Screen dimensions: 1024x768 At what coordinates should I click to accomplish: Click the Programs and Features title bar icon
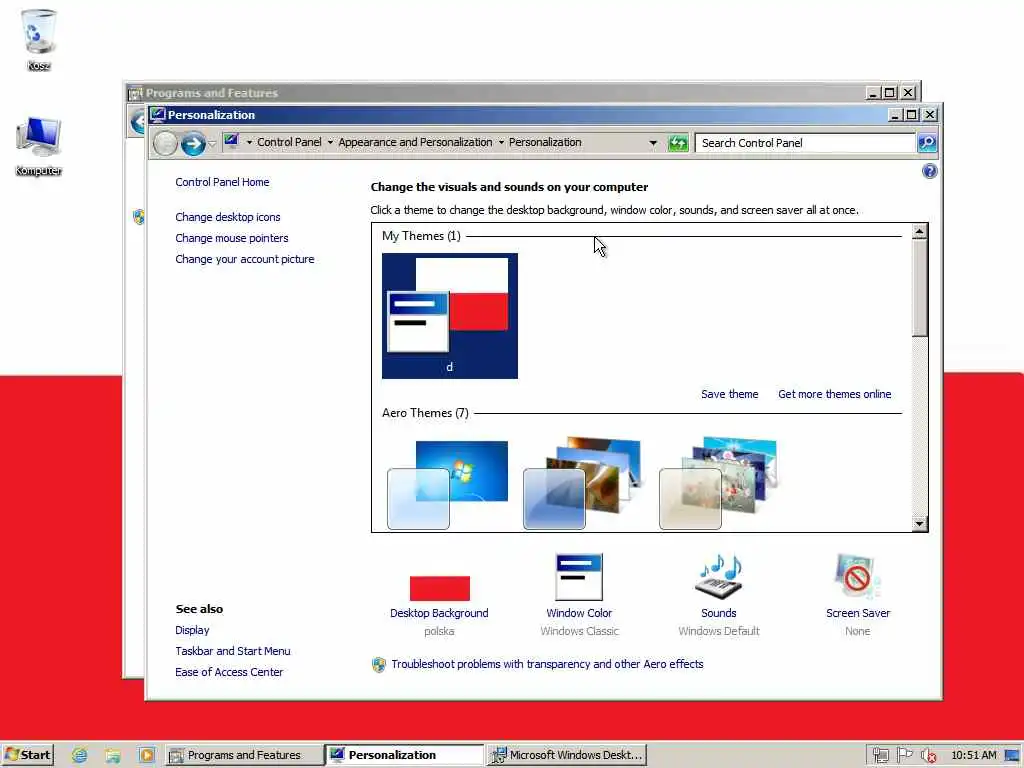click(135, 93)
